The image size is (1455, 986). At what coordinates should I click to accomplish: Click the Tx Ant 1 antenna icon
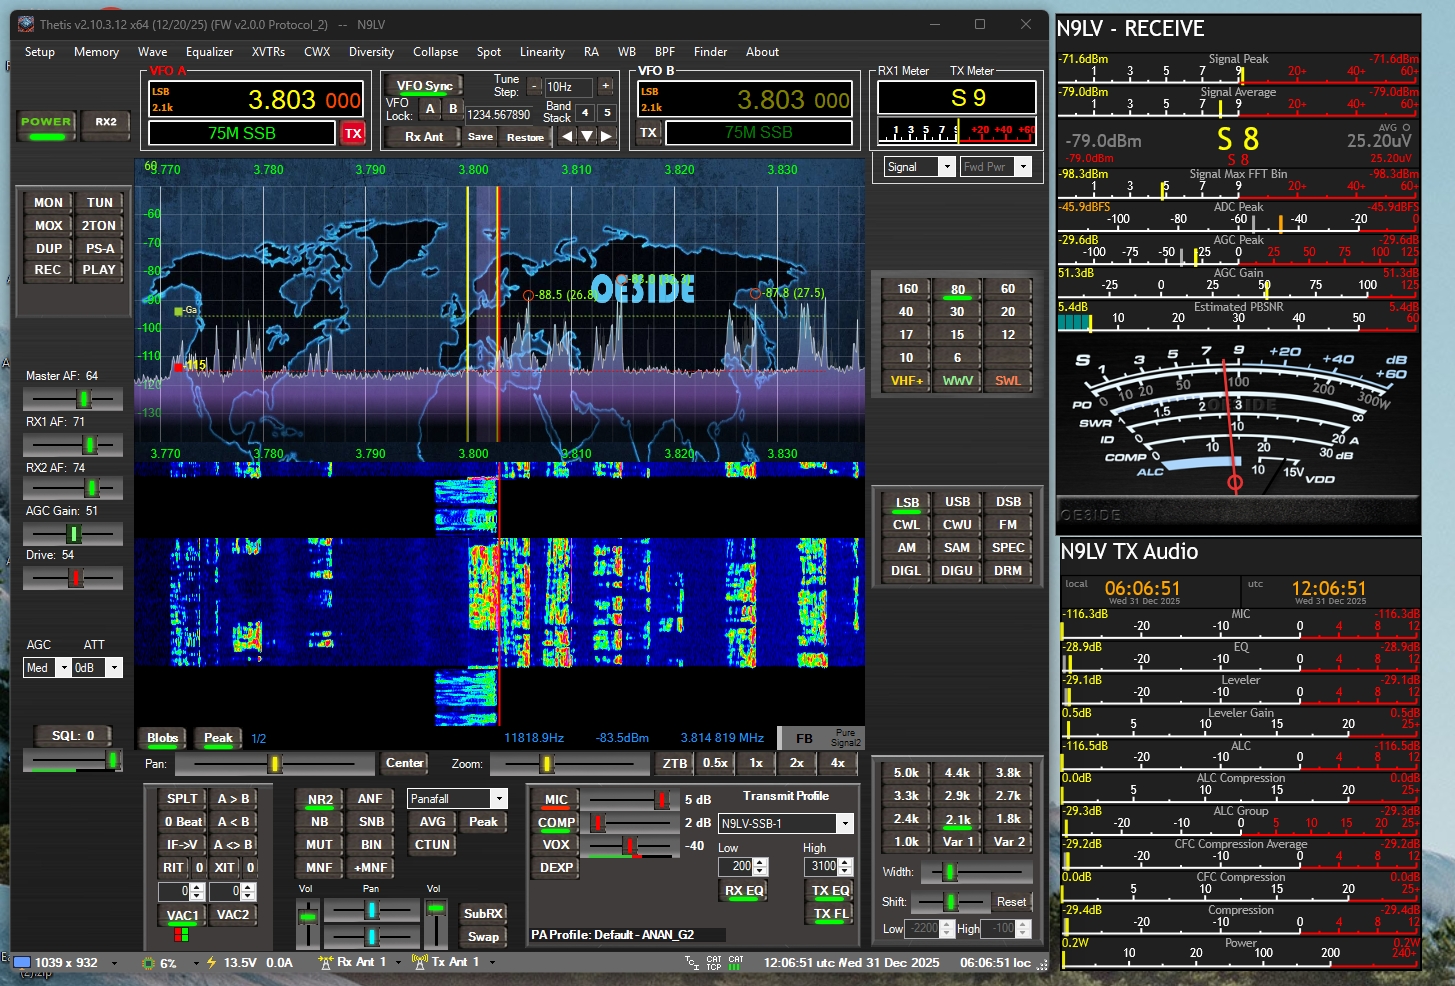pyautogui.click(x=419, y=962)
